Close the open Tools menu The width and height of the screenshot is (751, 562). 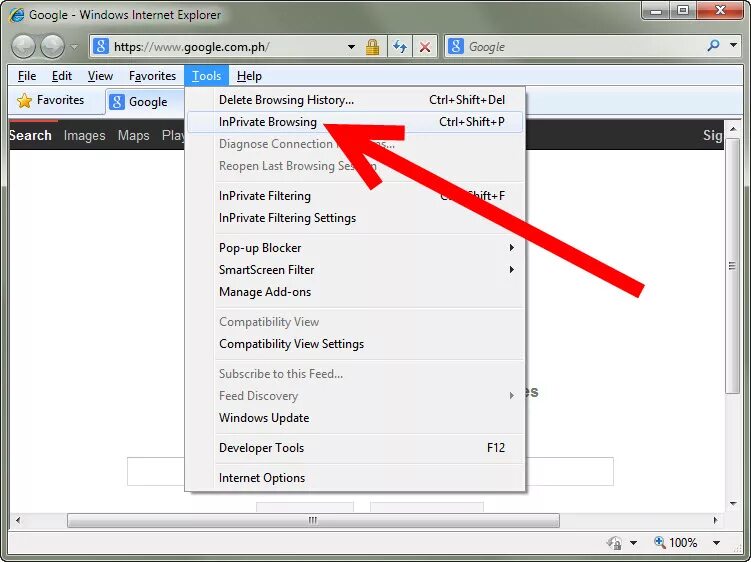(206, 76)
